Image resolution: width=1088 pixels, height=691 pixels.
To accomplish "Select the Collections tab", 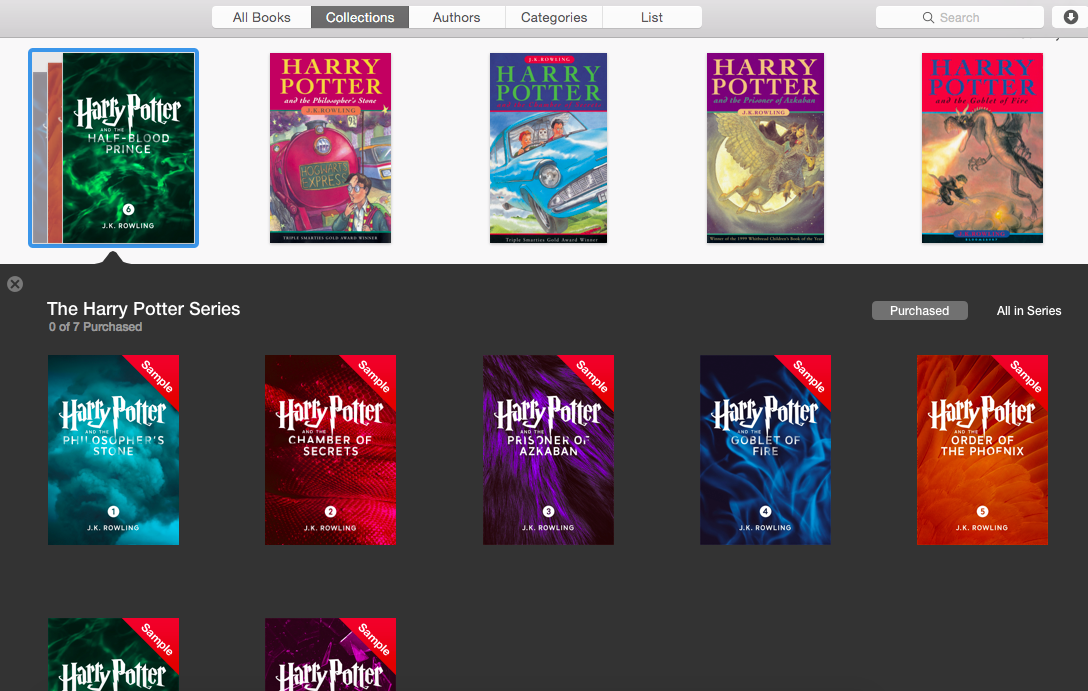I will (x=360, y=17).
